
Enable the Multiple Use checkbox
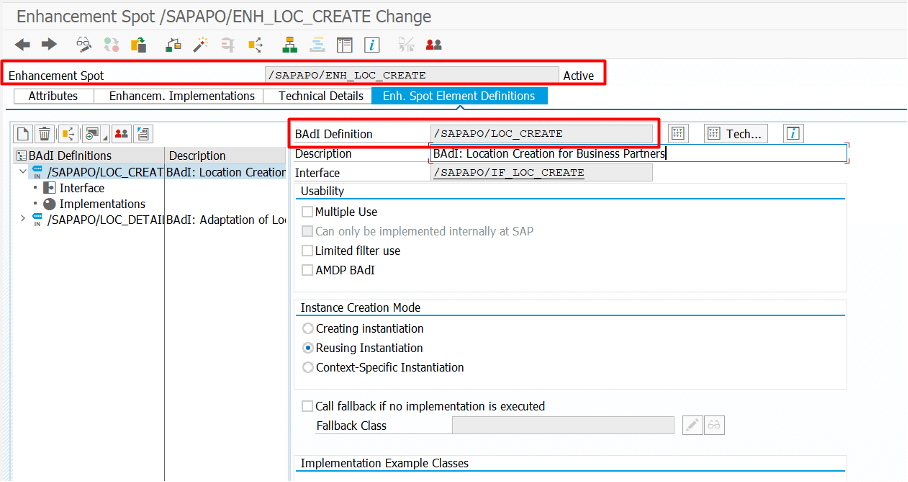click(x=307, y=212)
